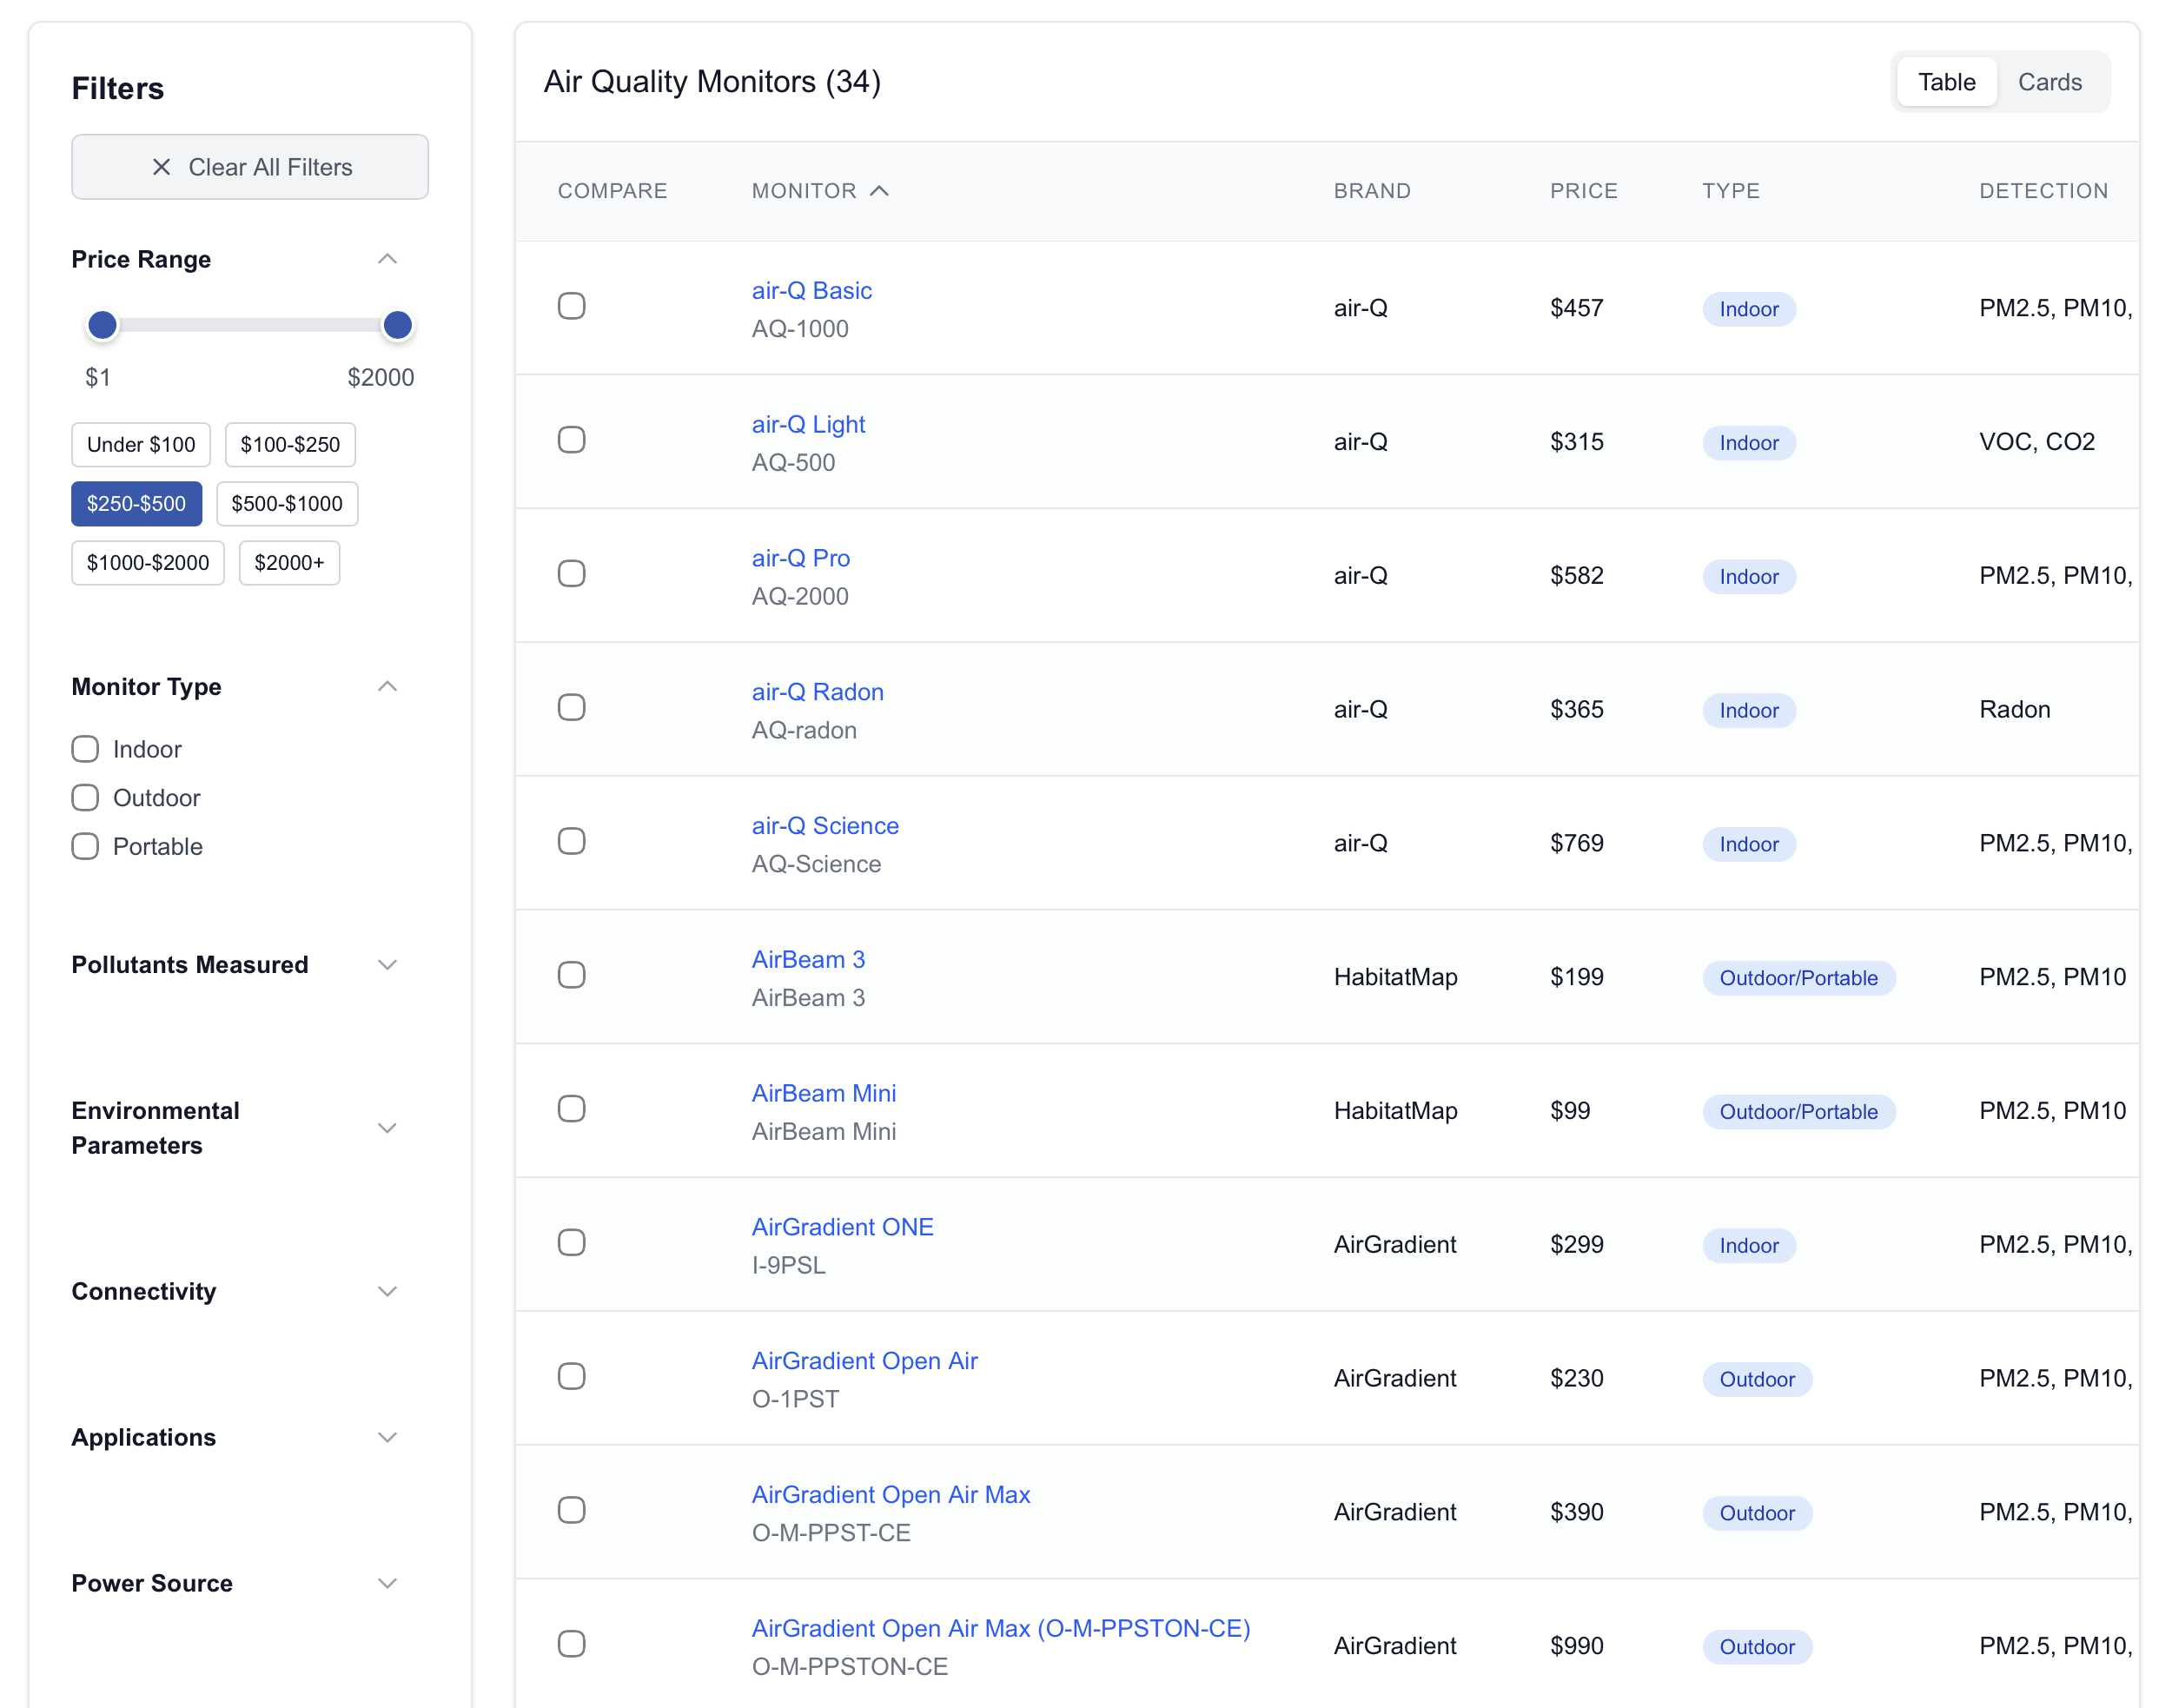
Task: Select the Table view tab
Action: click(1945, 82)
